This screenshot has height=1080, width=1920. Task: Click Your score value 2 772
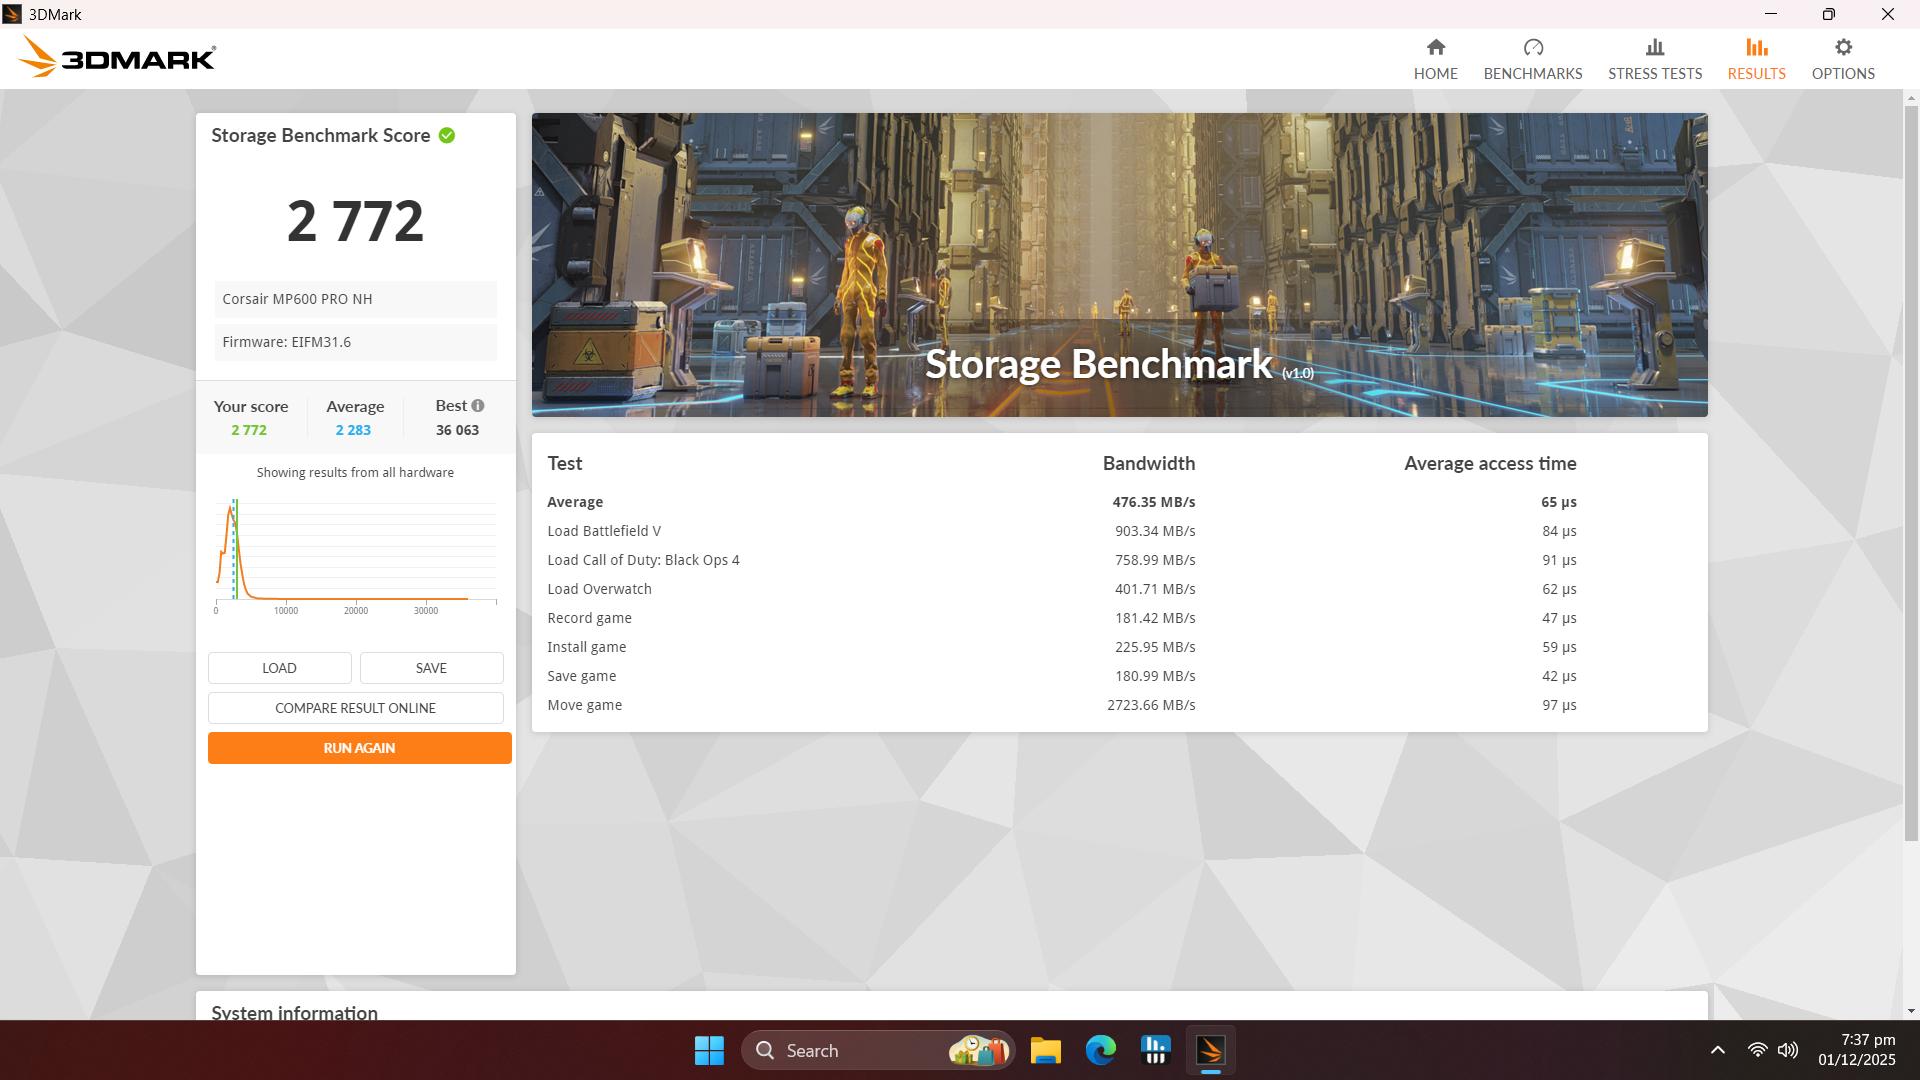point(249,430)
